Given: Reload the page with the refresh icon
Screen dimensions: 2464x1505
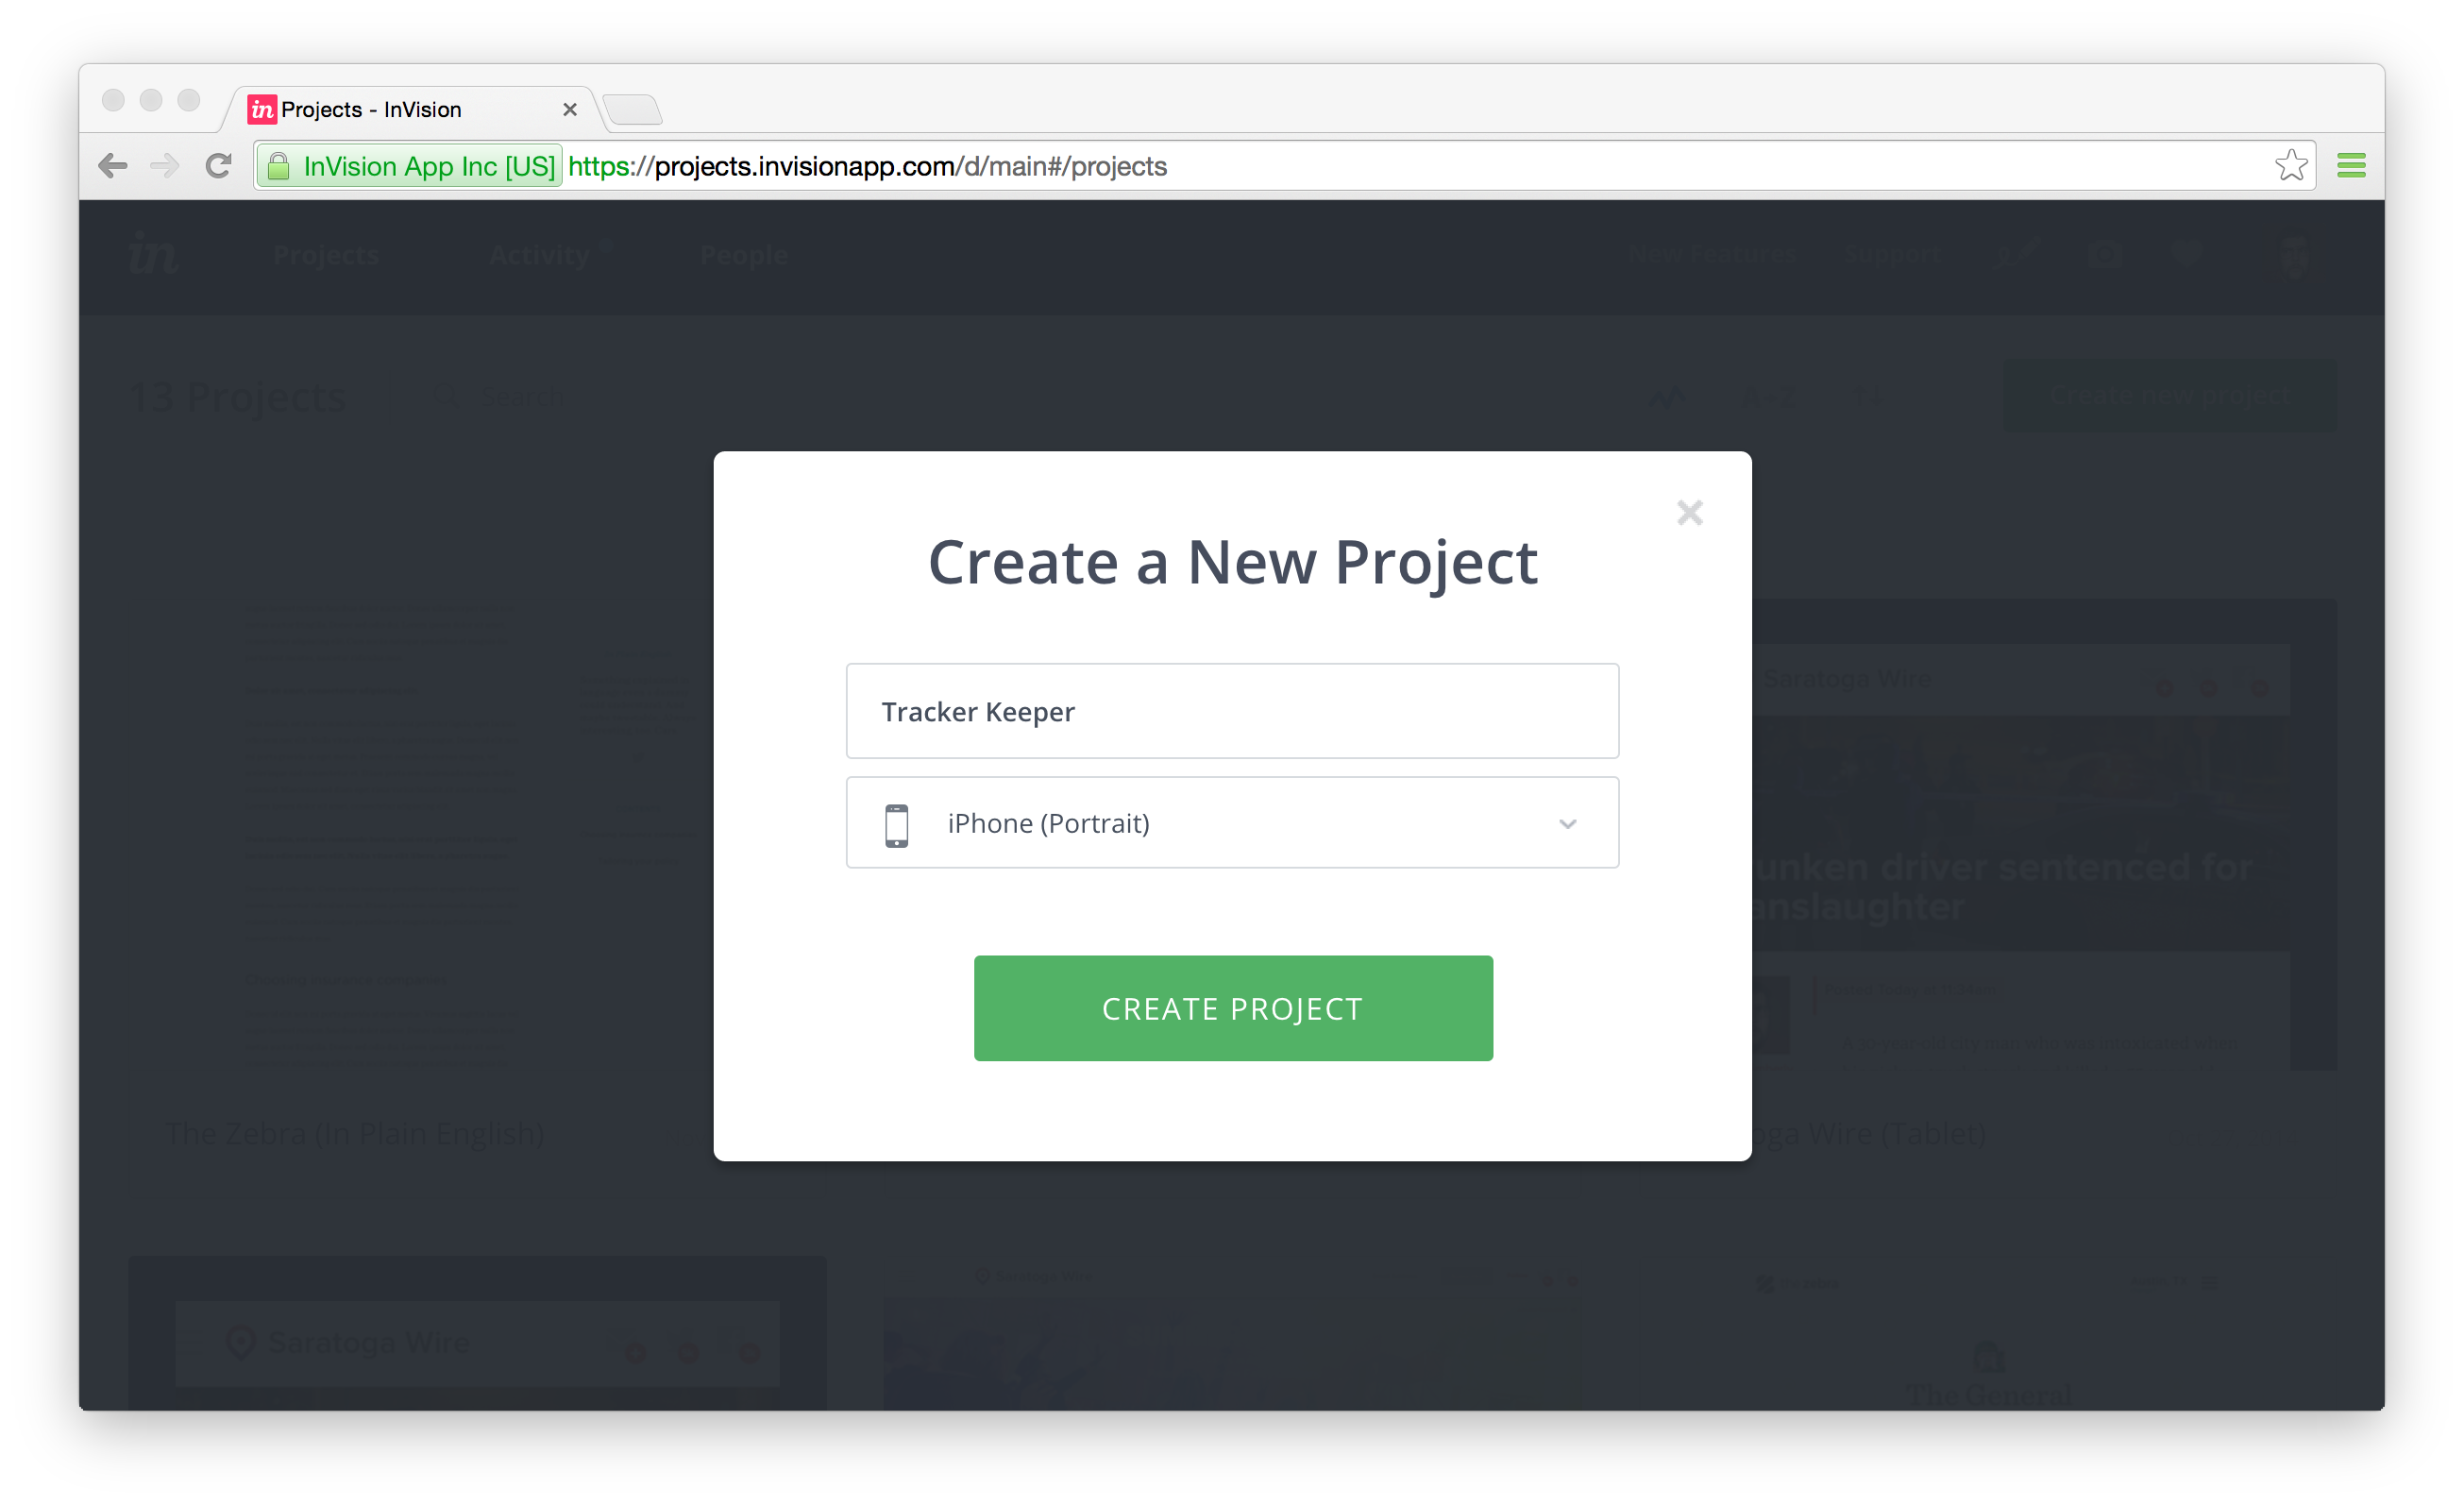Looking at the screenshot, I should click(218, 166).
